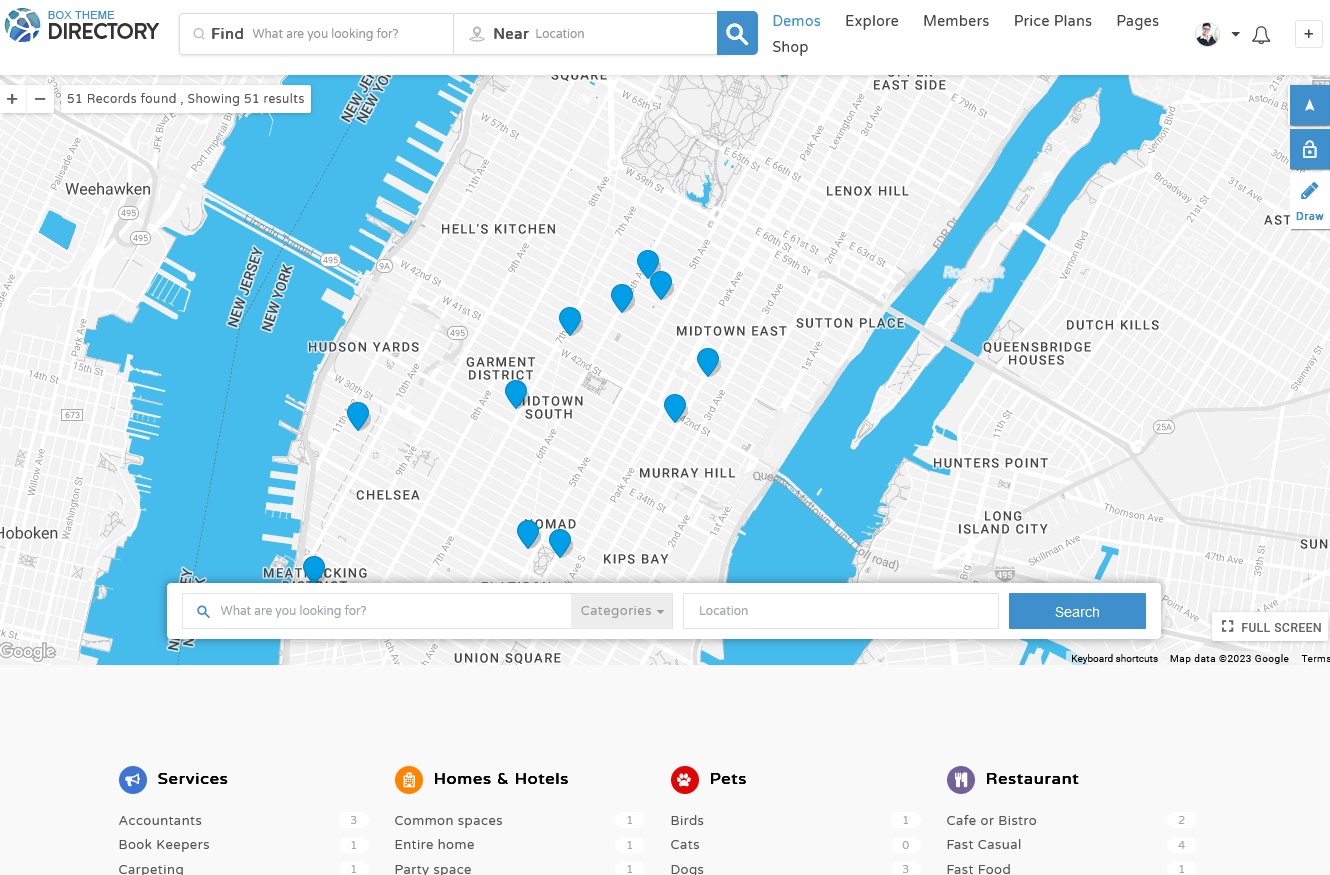Zoom out the map with minus button
The width and height of the screenshot is (1330, 875).
click(x=40, y=99)
